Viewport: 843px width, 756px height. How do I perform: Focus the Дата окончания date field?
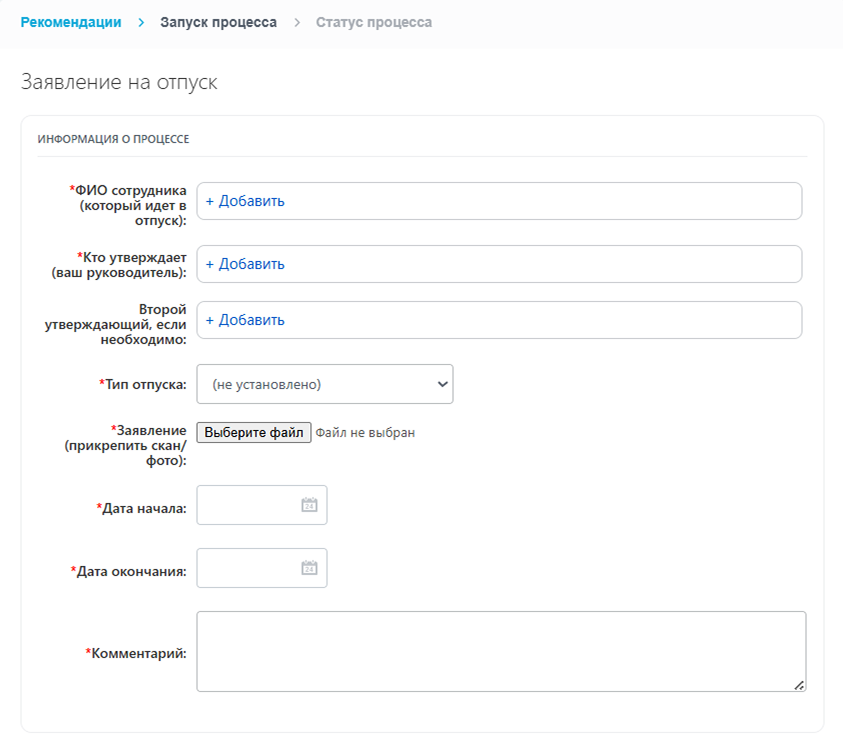(x=250, y=568)
